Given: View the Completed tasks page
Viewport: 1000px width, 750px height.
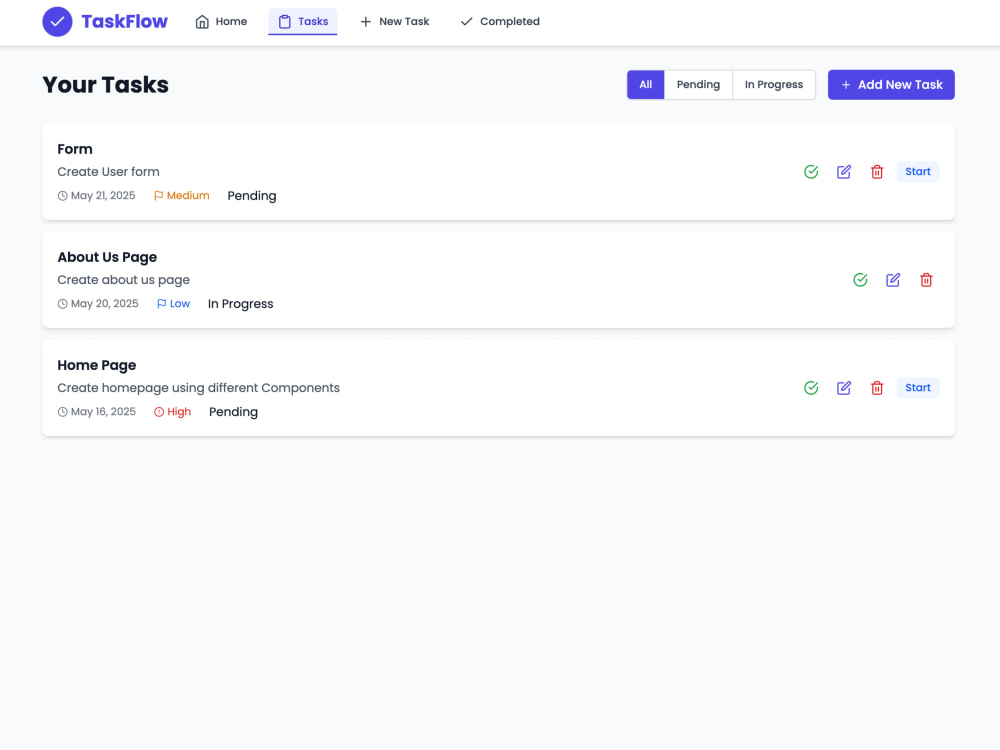Looking at the screenshot, I should [500, 22].
